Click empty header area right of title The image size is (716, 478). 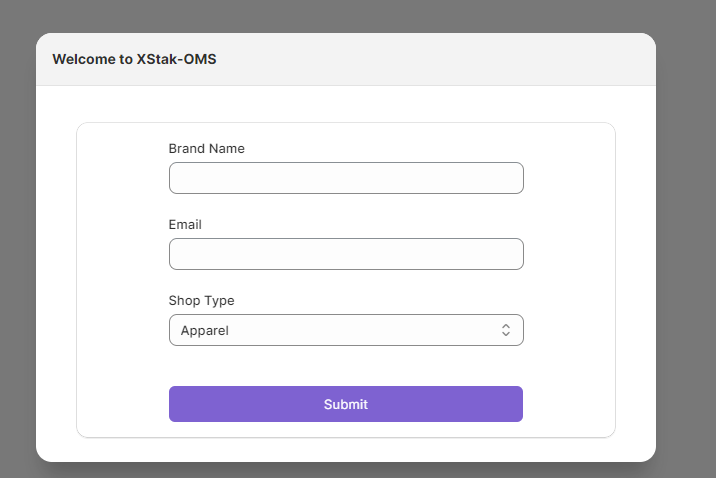(450, 59)
